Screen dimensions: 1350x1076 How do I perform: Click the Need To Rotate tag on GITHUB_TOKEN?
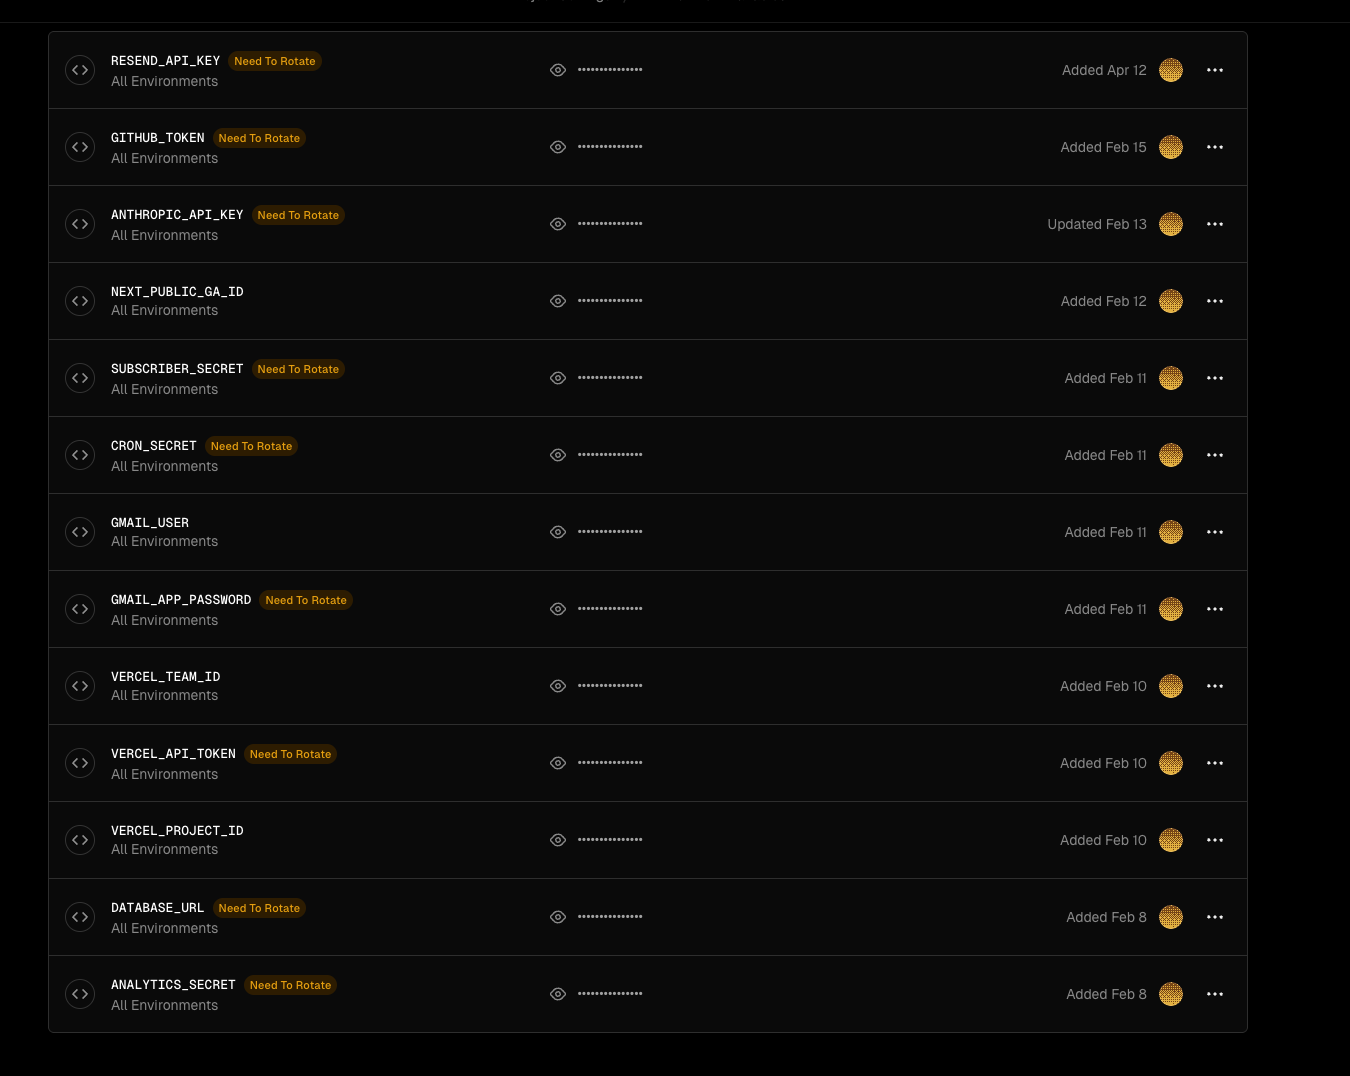[259, 138]
